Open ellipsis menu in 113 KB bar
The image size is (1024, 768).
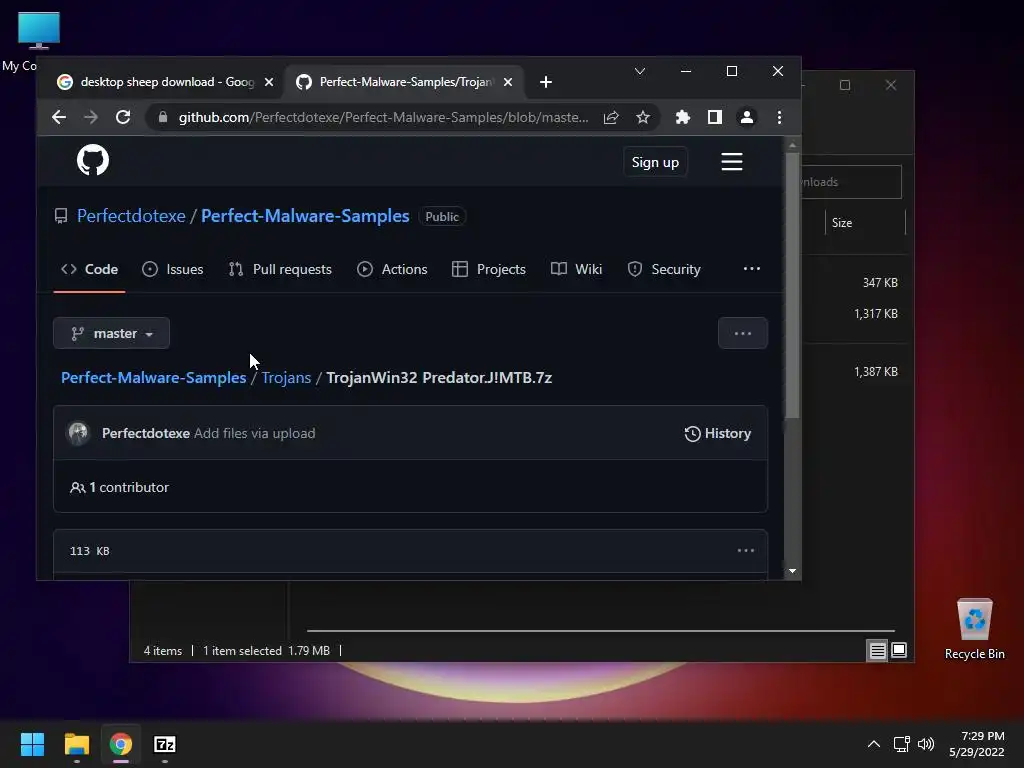pyautogui.click(x=745, y=551)
